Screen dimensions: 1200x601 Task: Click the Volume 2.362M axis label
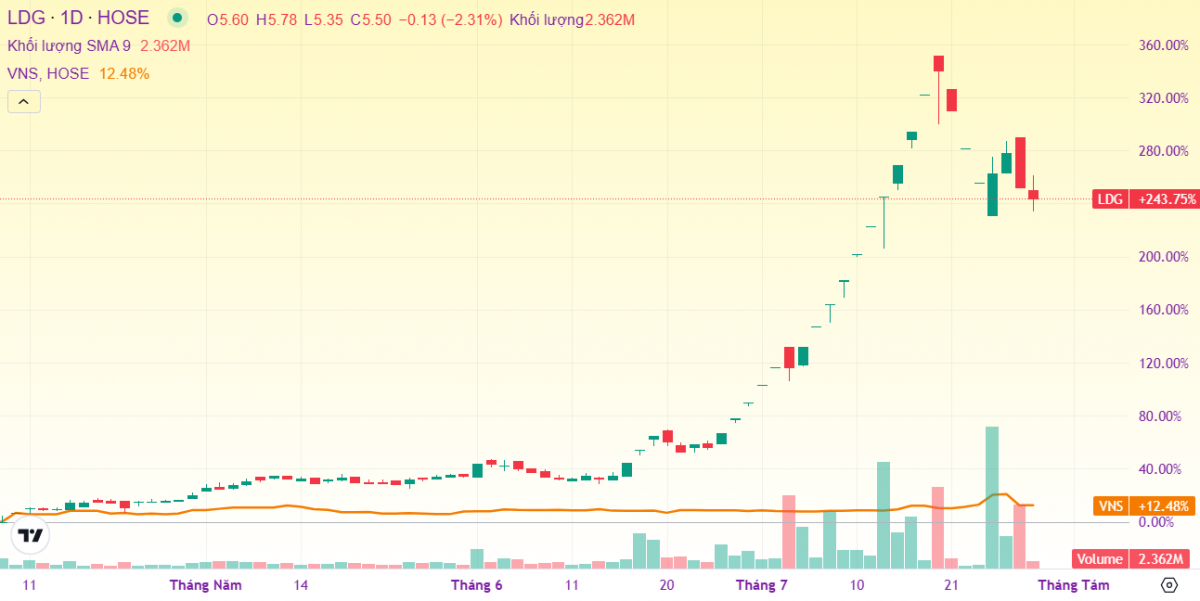[x=1135, y=560]
